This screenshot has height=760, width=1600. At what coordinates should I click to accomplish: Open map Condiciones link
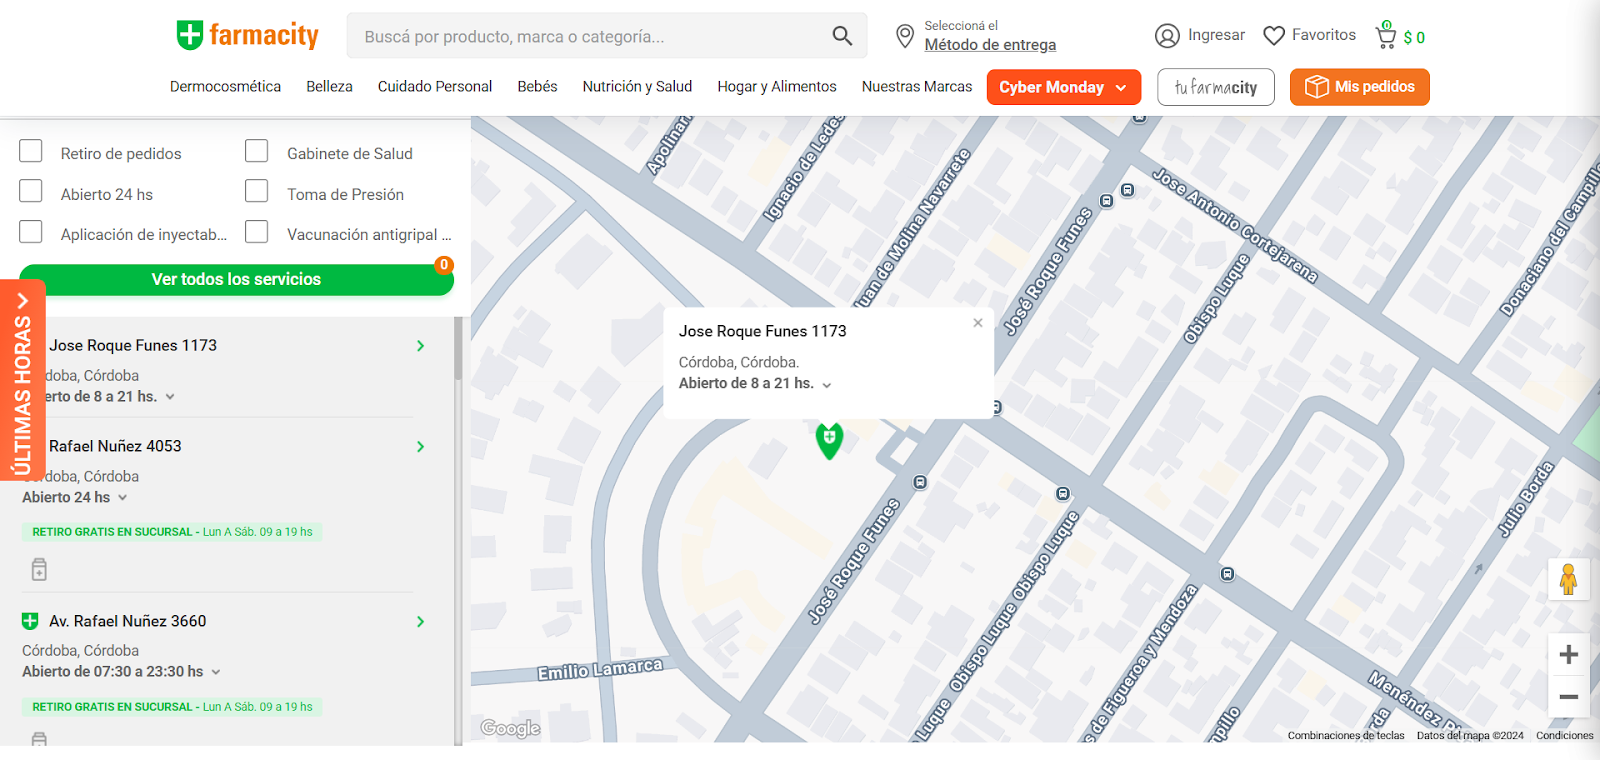pos(1565,736)
